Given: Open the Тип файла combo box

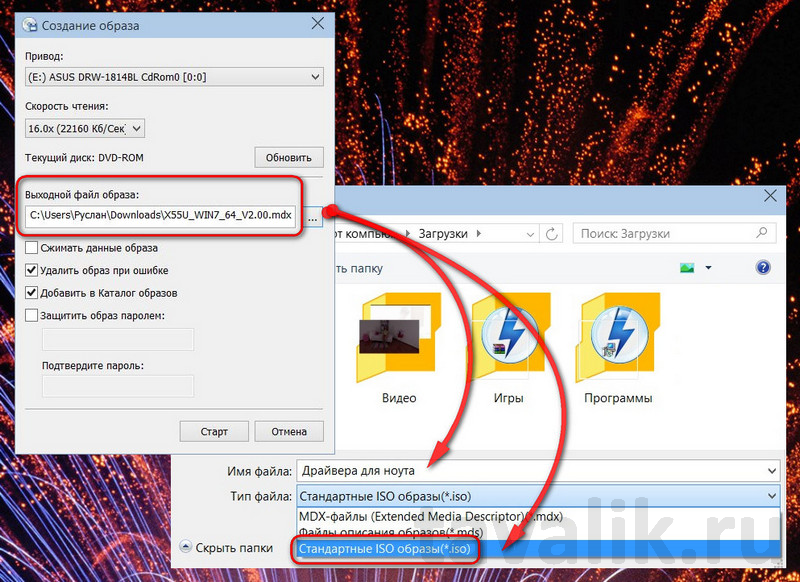Looking at the screenshot, I should coord(538,496).
